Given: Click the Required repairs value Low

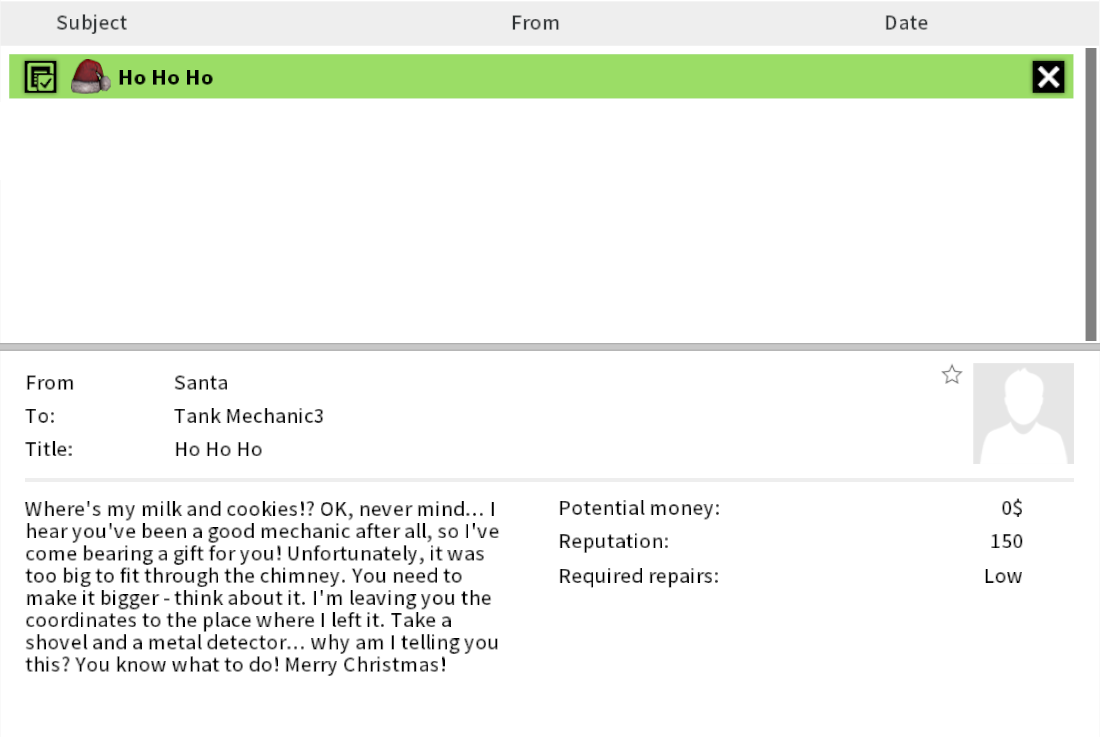Looking at the screenshot, I should click(x=1003, y=576).
